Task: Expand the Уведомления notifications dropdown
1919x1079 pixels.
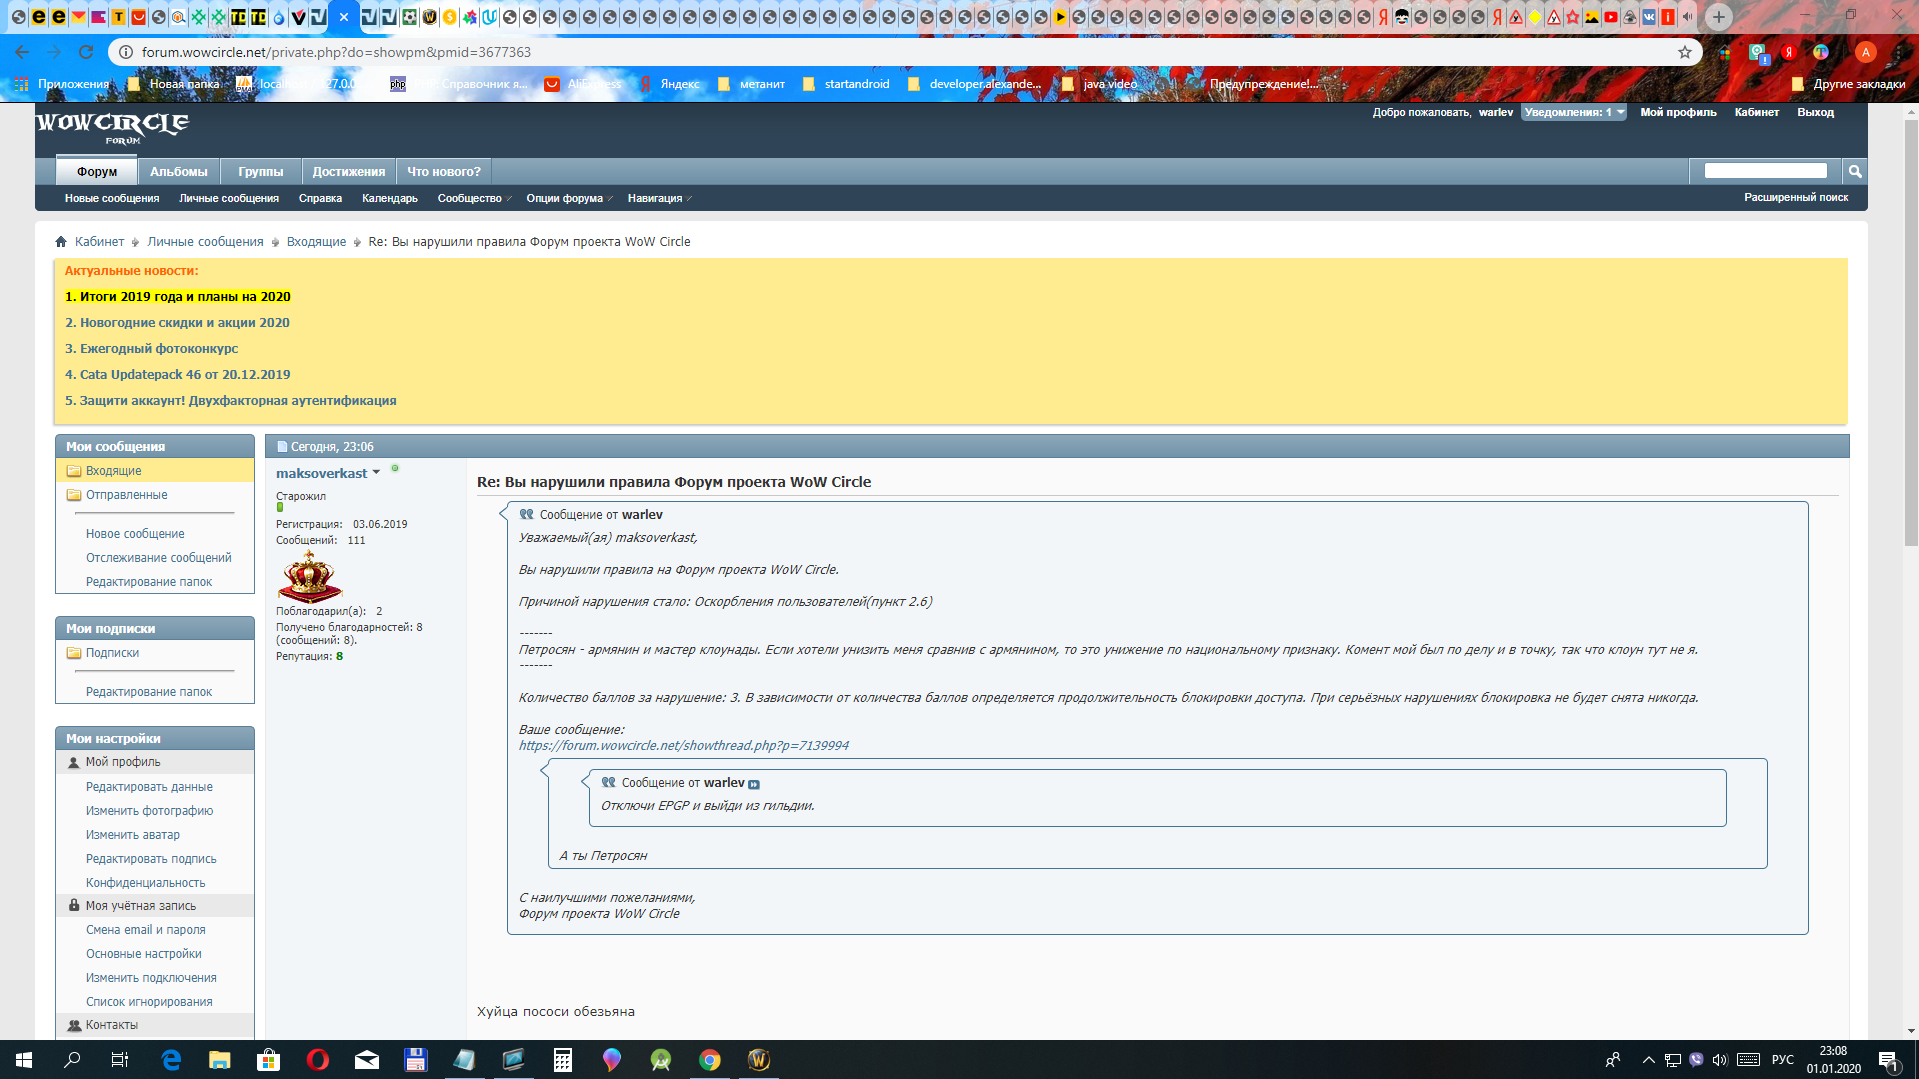Action: pyautogui.click(x=1573, y=113)
